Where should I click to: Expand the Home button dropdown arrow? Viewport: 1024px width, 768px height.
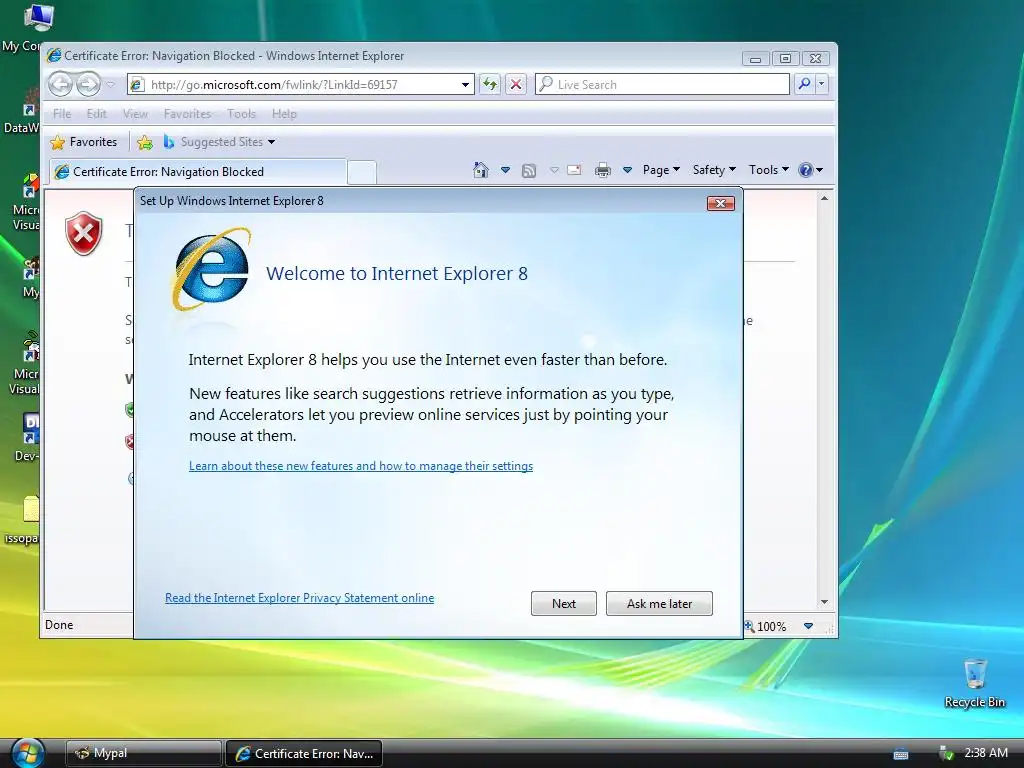[505, 170]
